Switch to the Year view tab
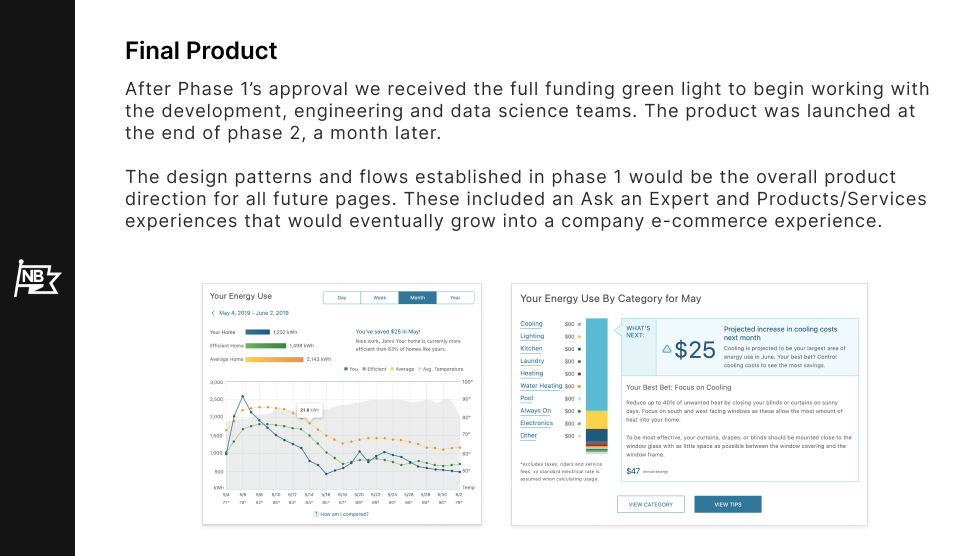Screen dimensions: 980x556 point(455,297)
